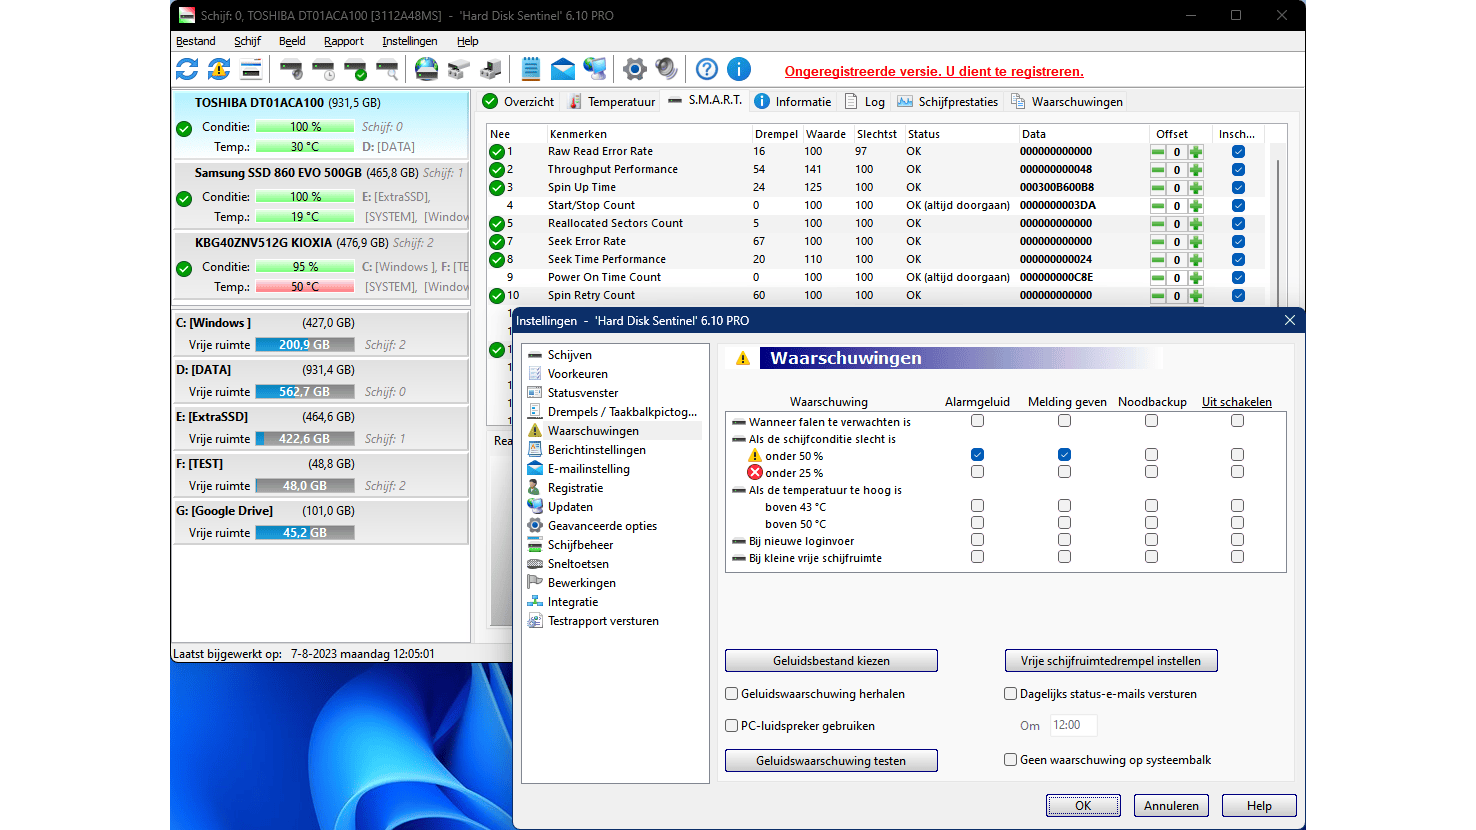Screen dimensions: 1476x830
Task: Click the speaker sound toolbar icon
Action: (666, 69)
